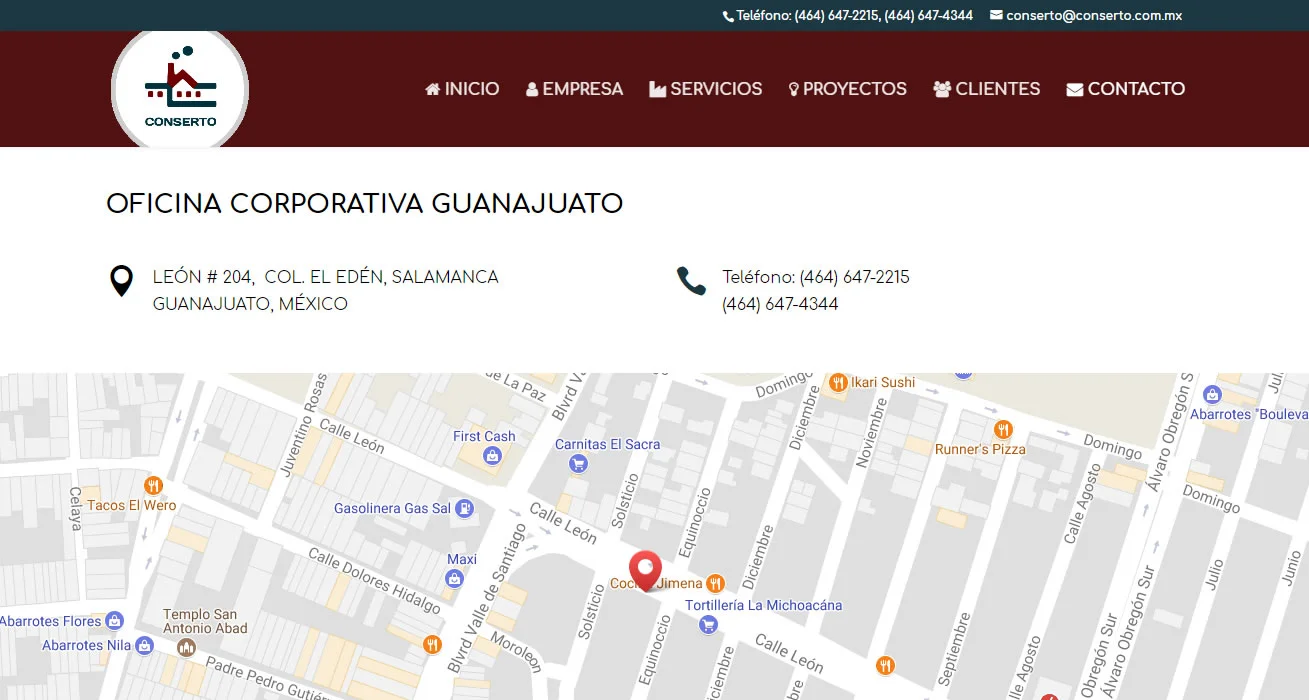This screenshot has width=1309, height=700.
Task: Click the conserto@conserto.com.mx email link
Action: point(1086,15)
